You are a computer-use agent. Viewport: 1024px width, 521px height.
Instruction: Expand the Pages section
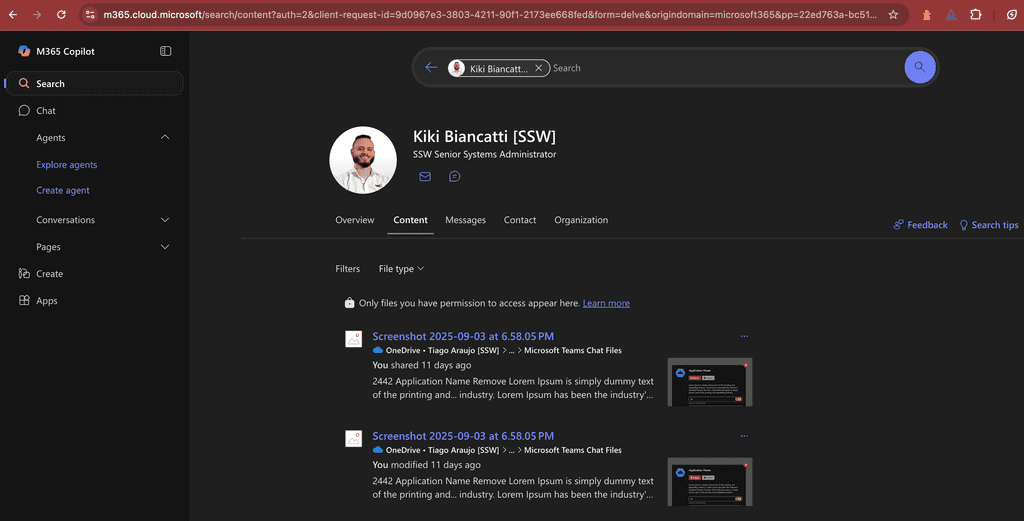165,247
